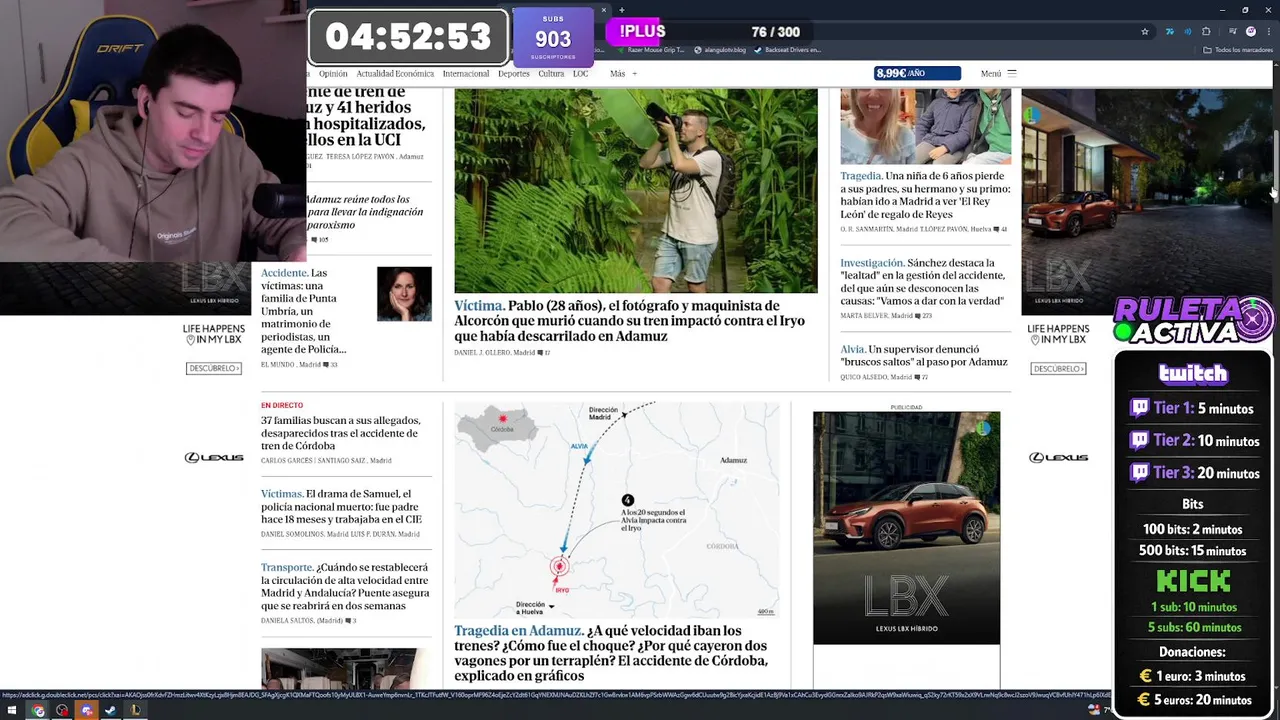Close the current browser tab
Viewport: 1280px width, 720px height.
pyautogui.click(x=604, y=10)
